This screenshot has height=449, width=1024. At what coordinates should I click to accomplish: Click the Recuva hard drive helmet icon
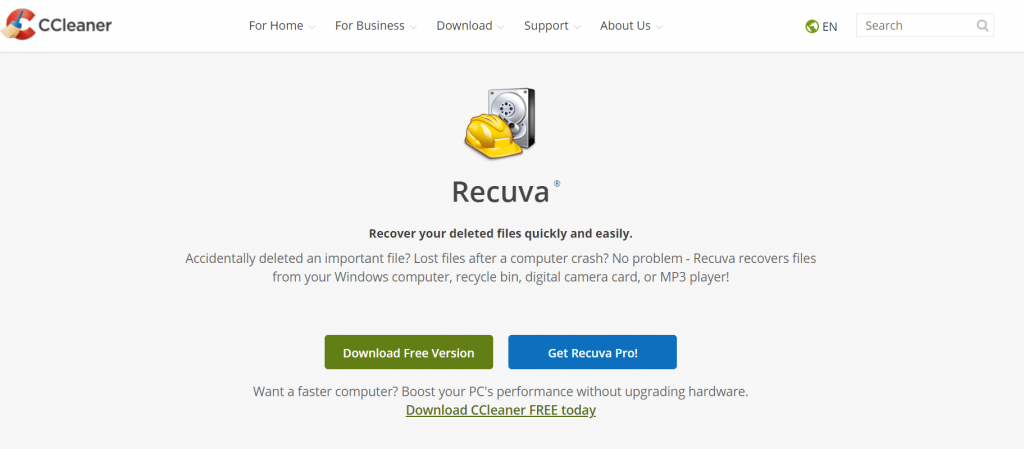coord(500,123)
